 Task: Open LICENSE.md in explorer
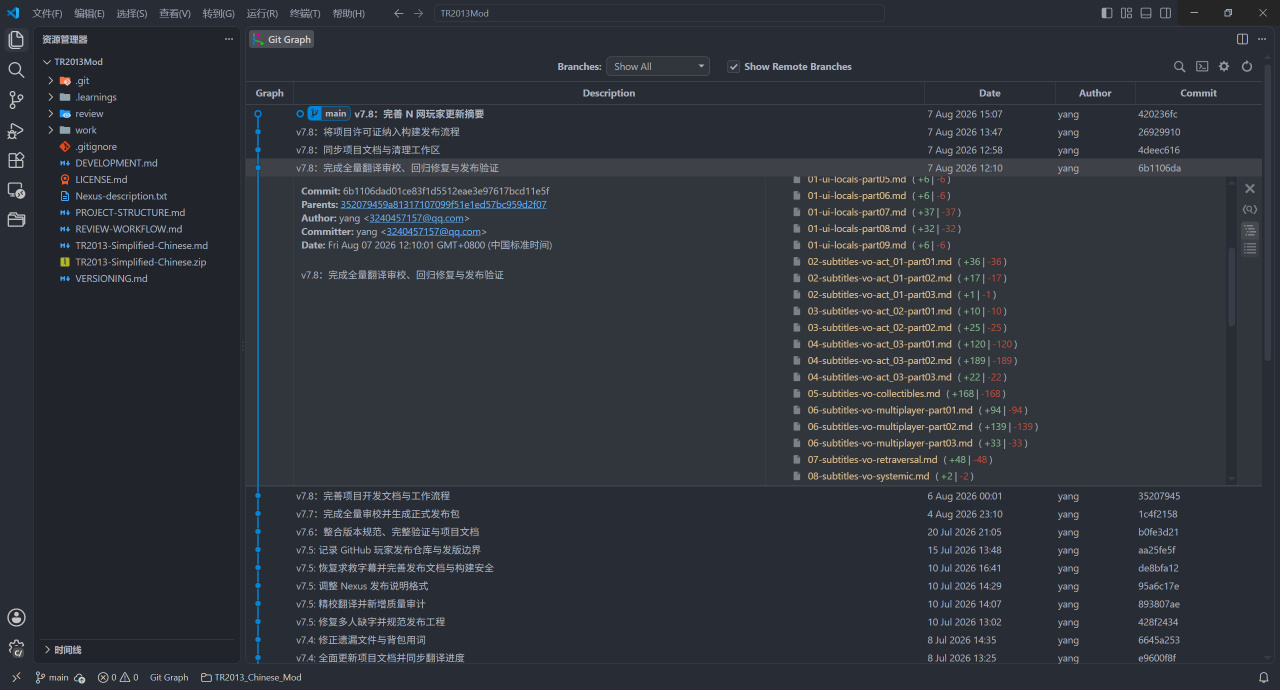coord(101,179)
